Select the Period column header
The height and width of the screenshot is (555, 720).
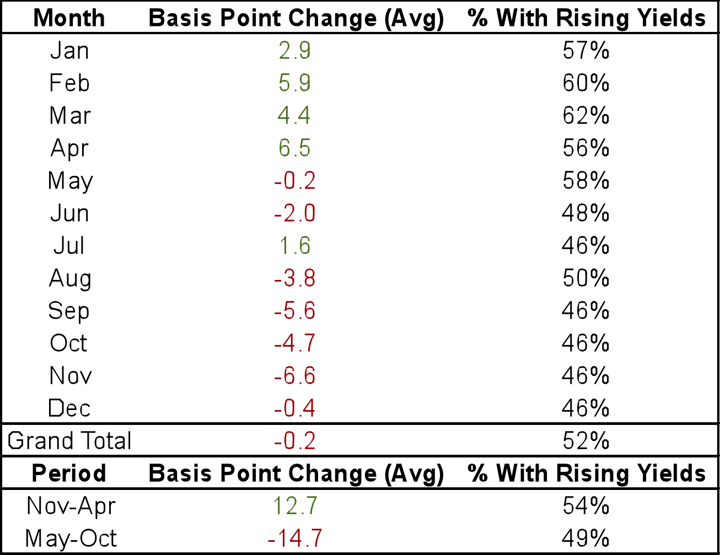point(68,473)
